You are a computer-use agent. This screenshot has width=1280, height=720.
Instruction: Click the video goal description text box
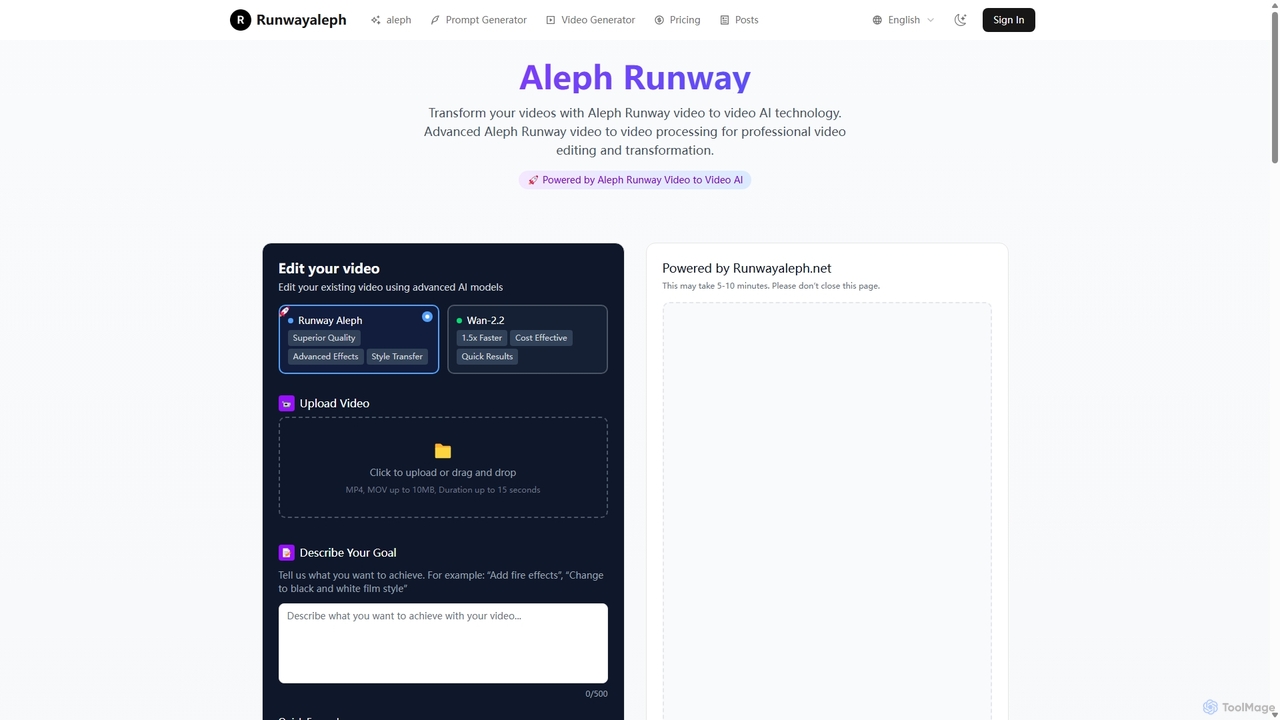pyautogui.click(x=443, y=643)
